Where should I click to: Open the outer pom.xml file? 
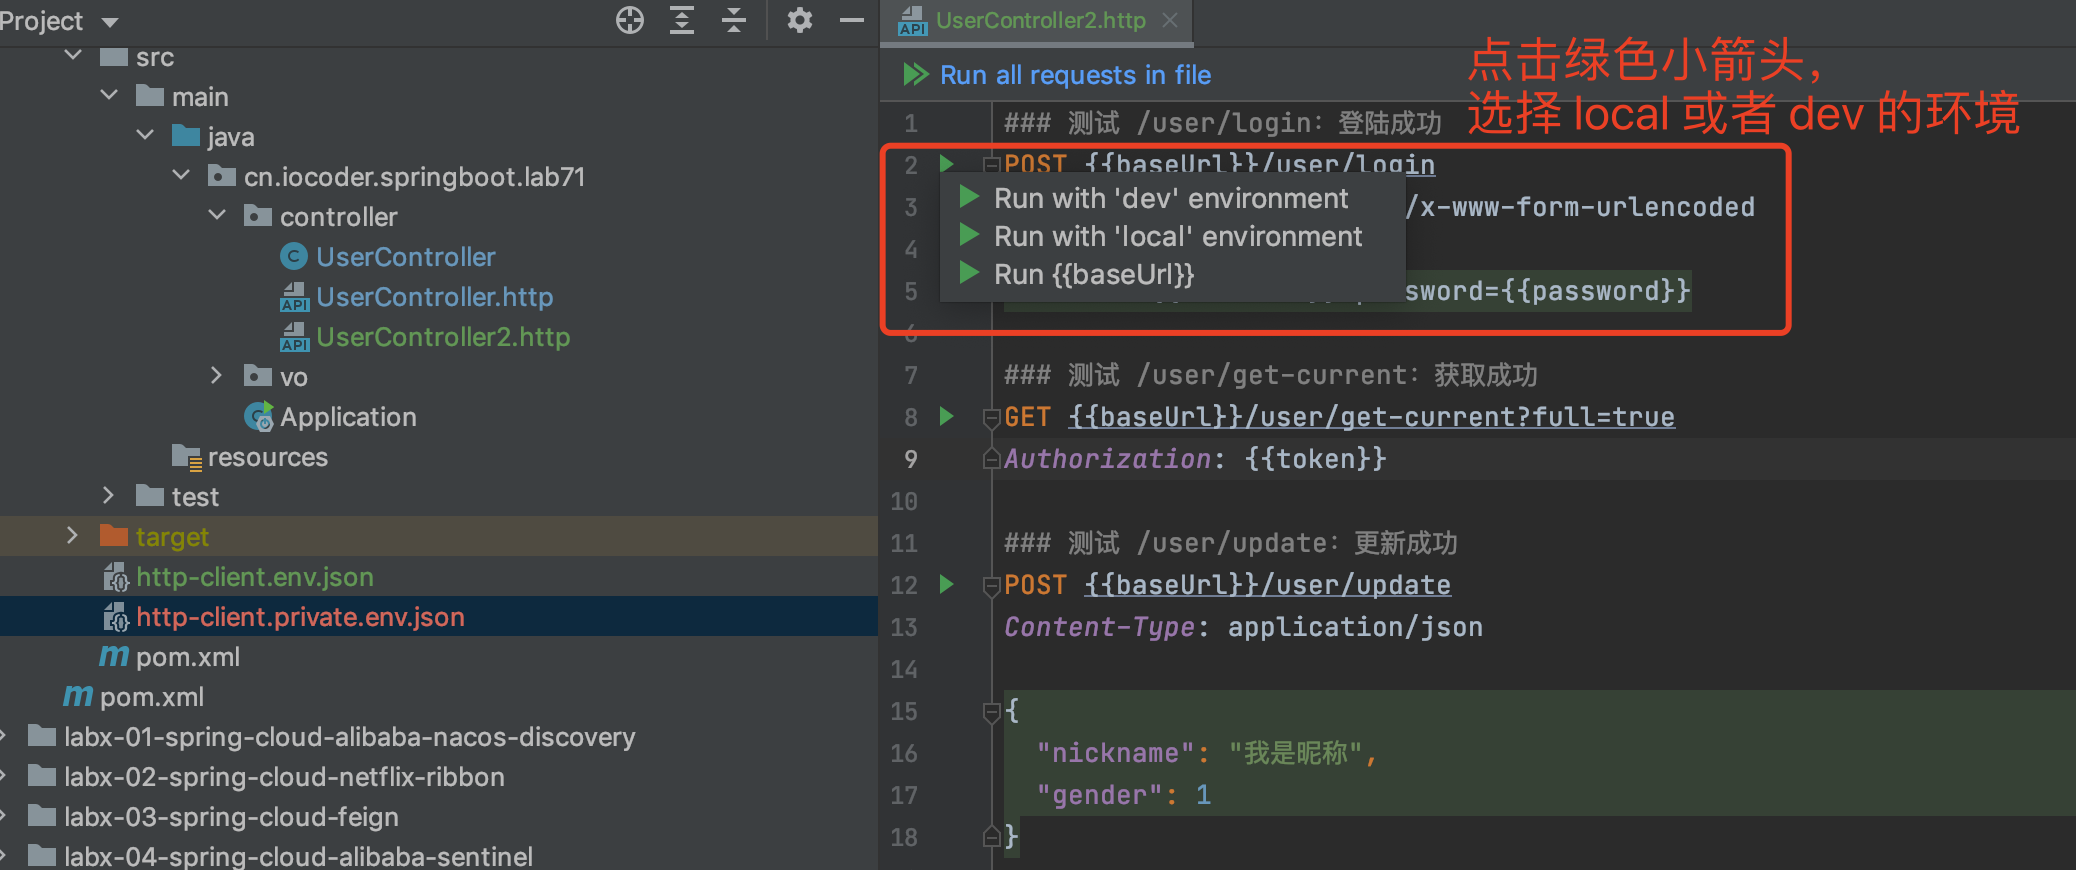point(152,697)
